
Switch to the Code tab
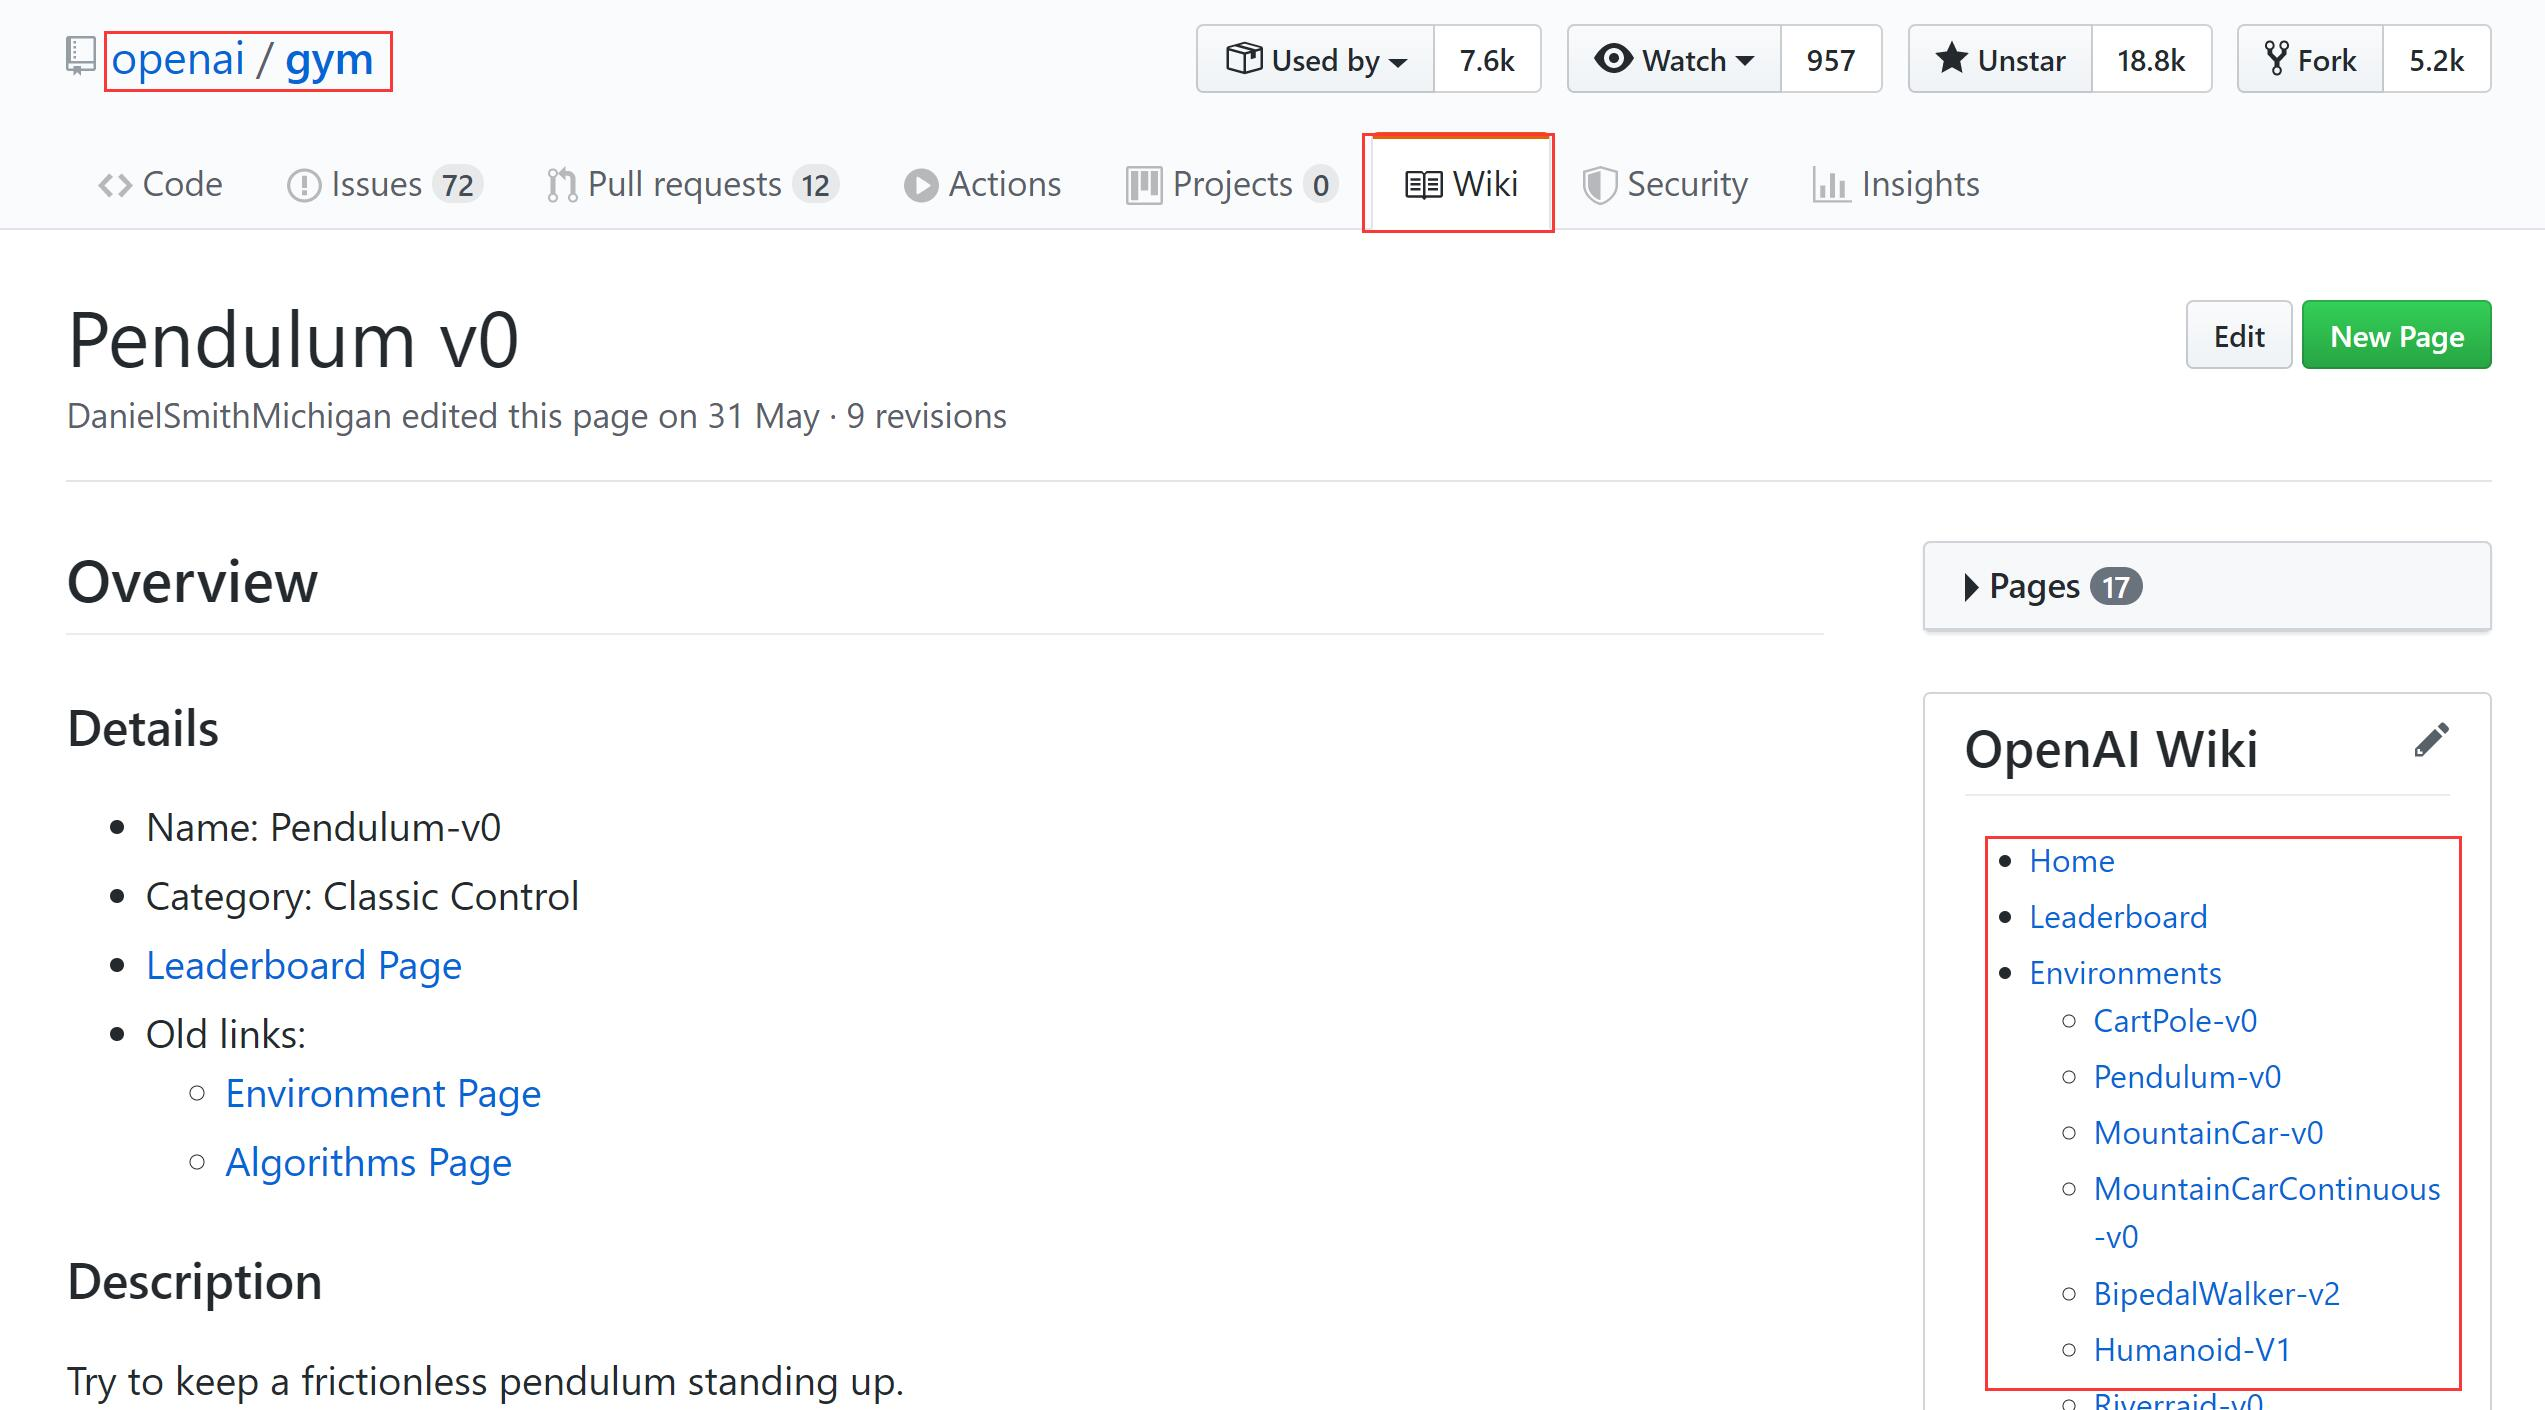pyautogui.click(x=161, y=185)
